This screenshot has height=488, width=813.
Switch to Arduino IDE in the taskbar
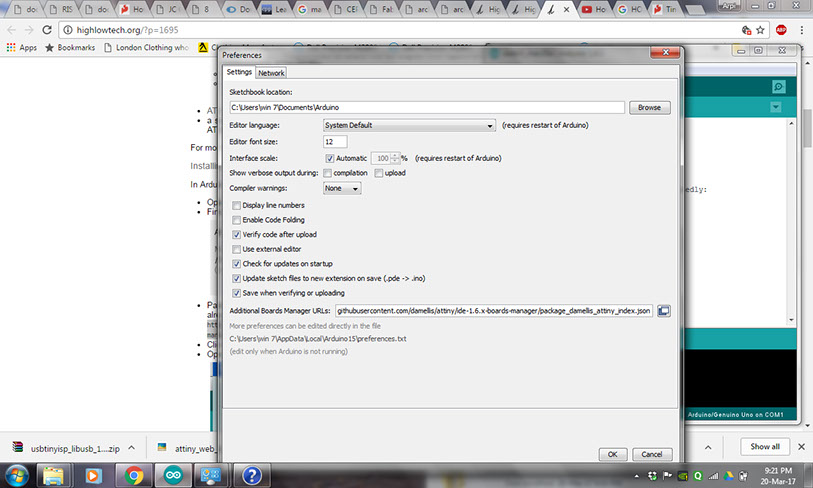(173, 475)
